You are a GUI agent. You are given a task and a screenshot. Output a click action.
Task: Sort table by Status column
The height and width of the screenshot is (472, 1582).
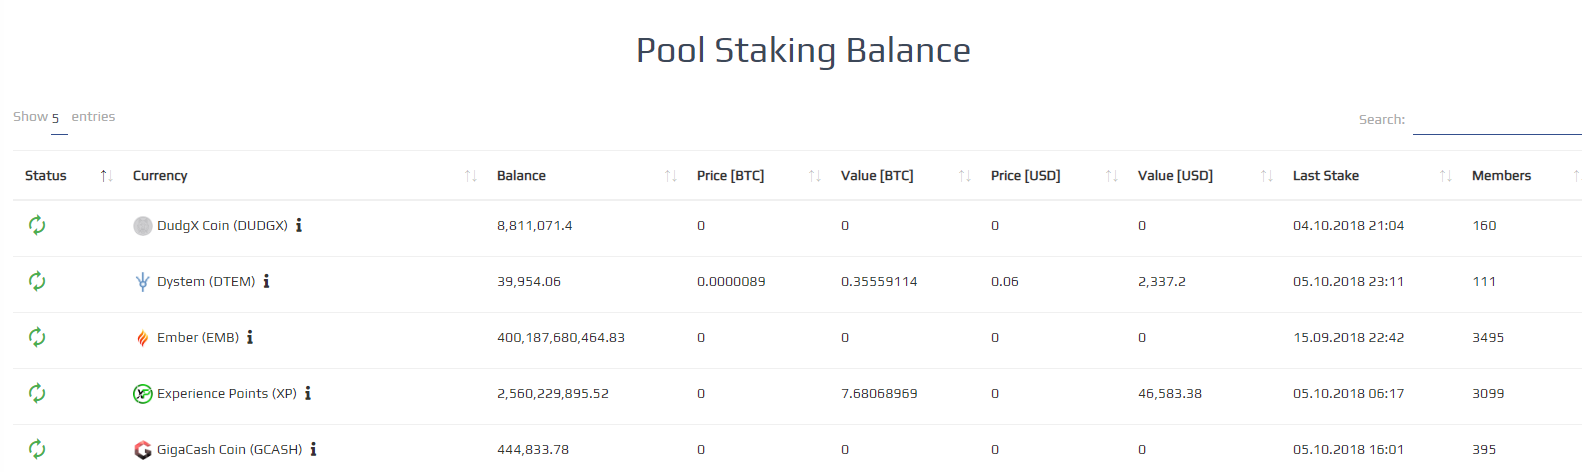click(66, 176)
